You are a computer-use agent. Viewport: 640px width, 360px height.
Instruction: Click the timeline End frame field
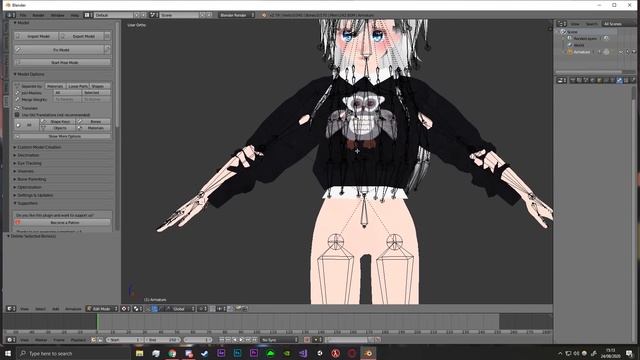click(162, 340)
